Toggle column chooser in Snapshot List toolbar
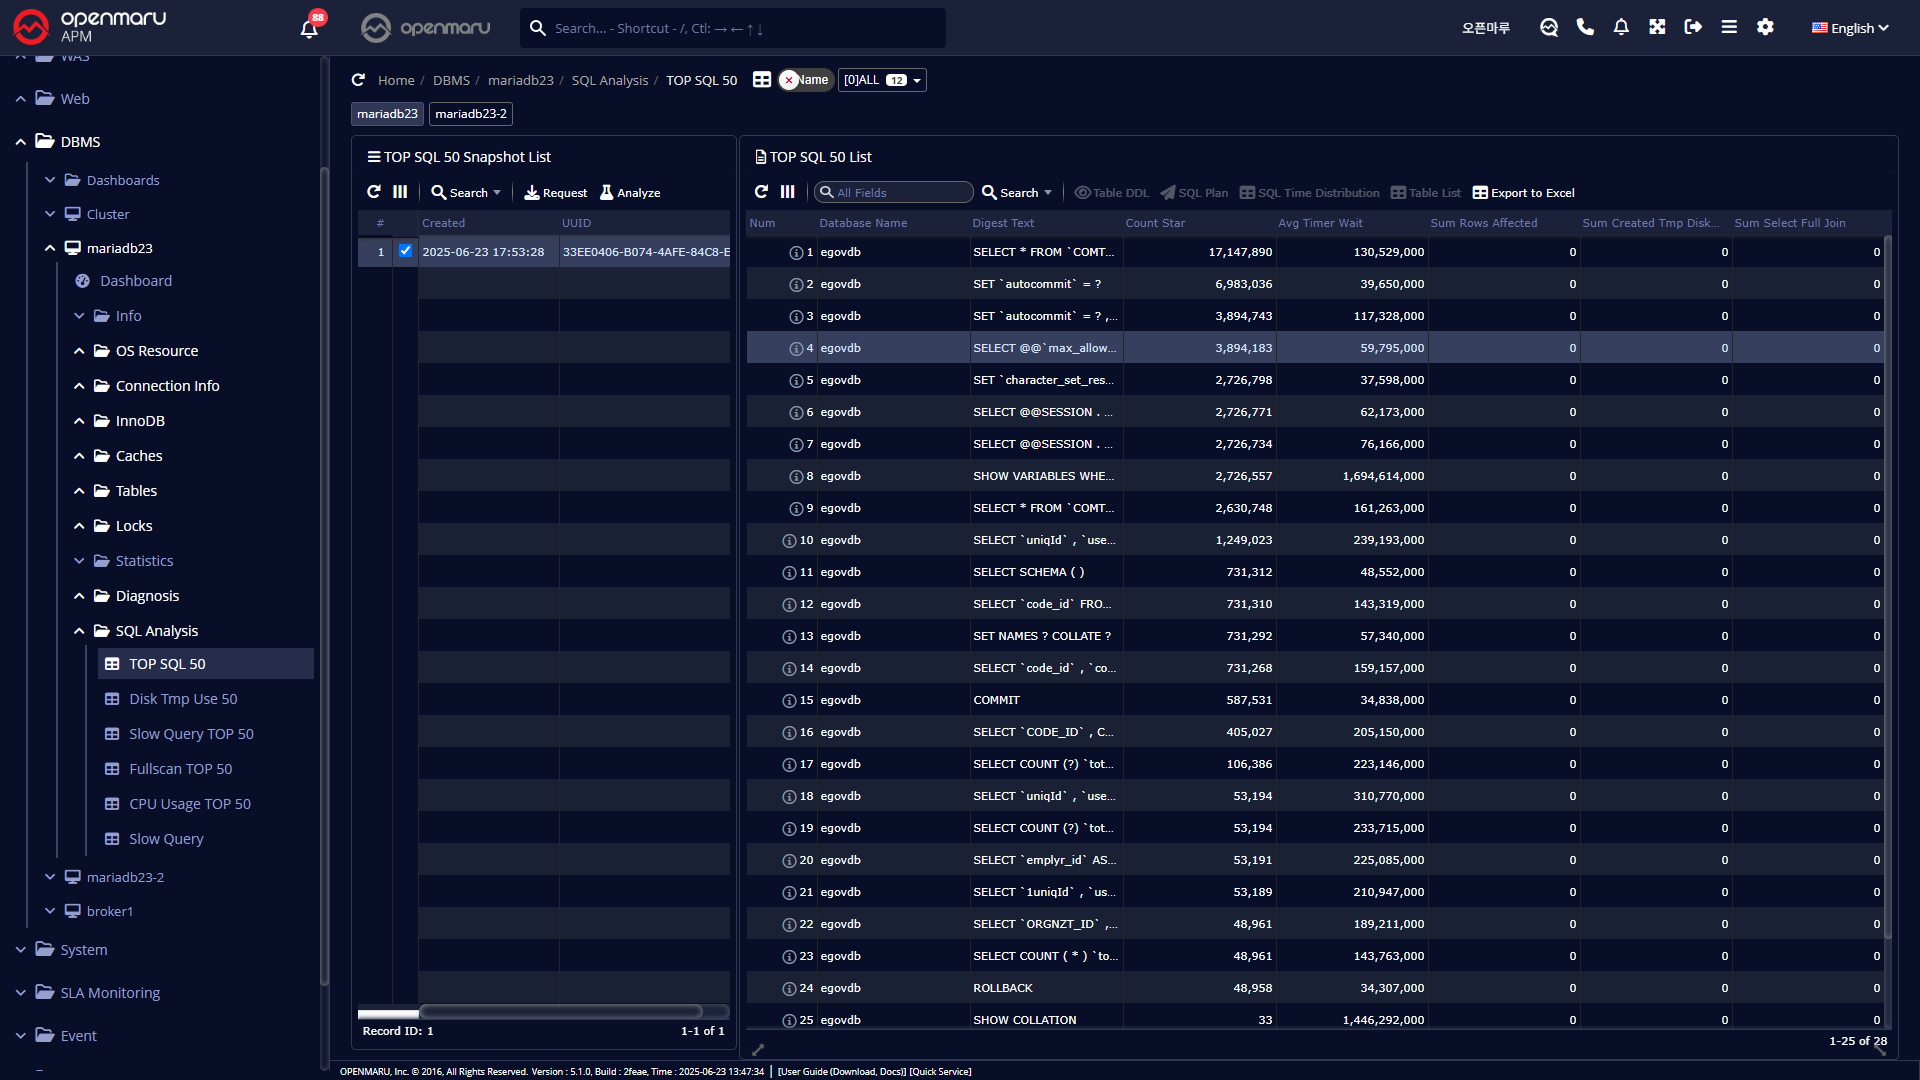1920x1080 pixels. [400, 192]
